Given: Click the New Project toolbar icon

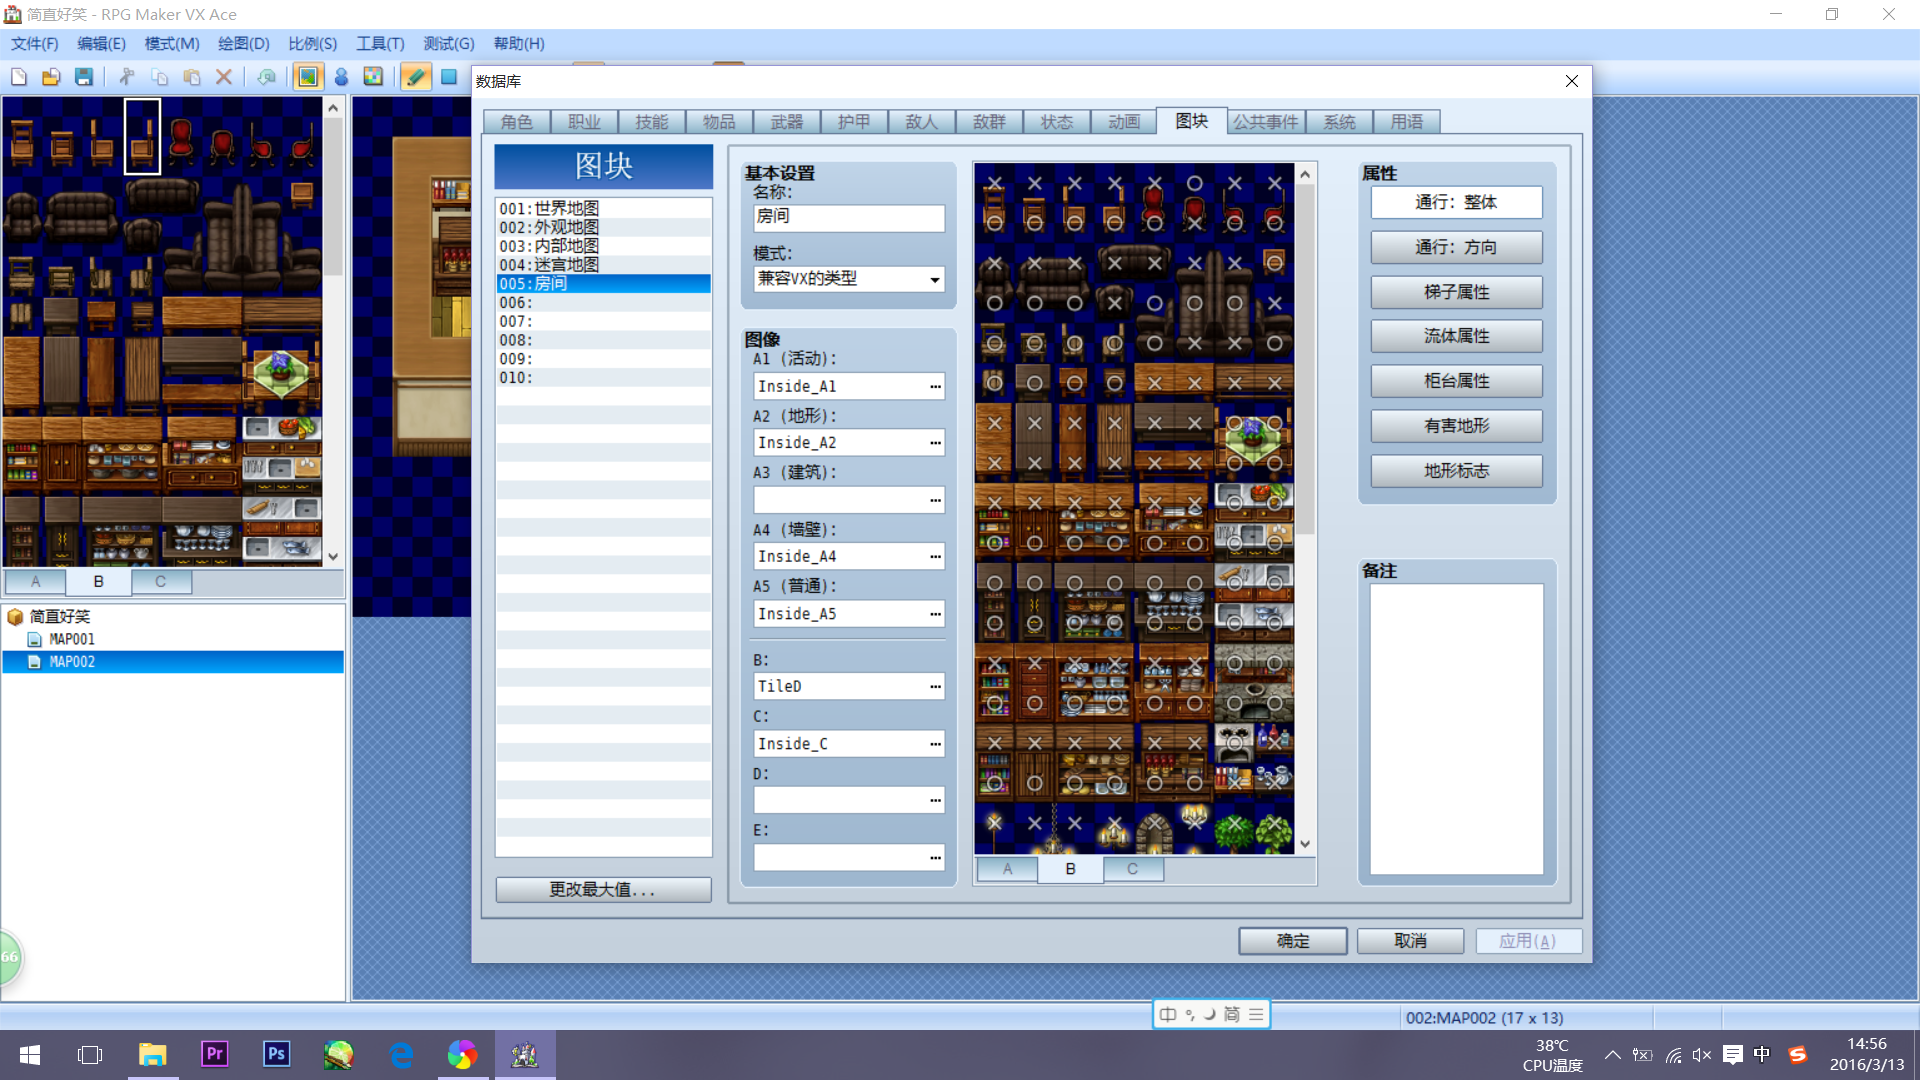Looking at the screenshot, I should (19, 77).
